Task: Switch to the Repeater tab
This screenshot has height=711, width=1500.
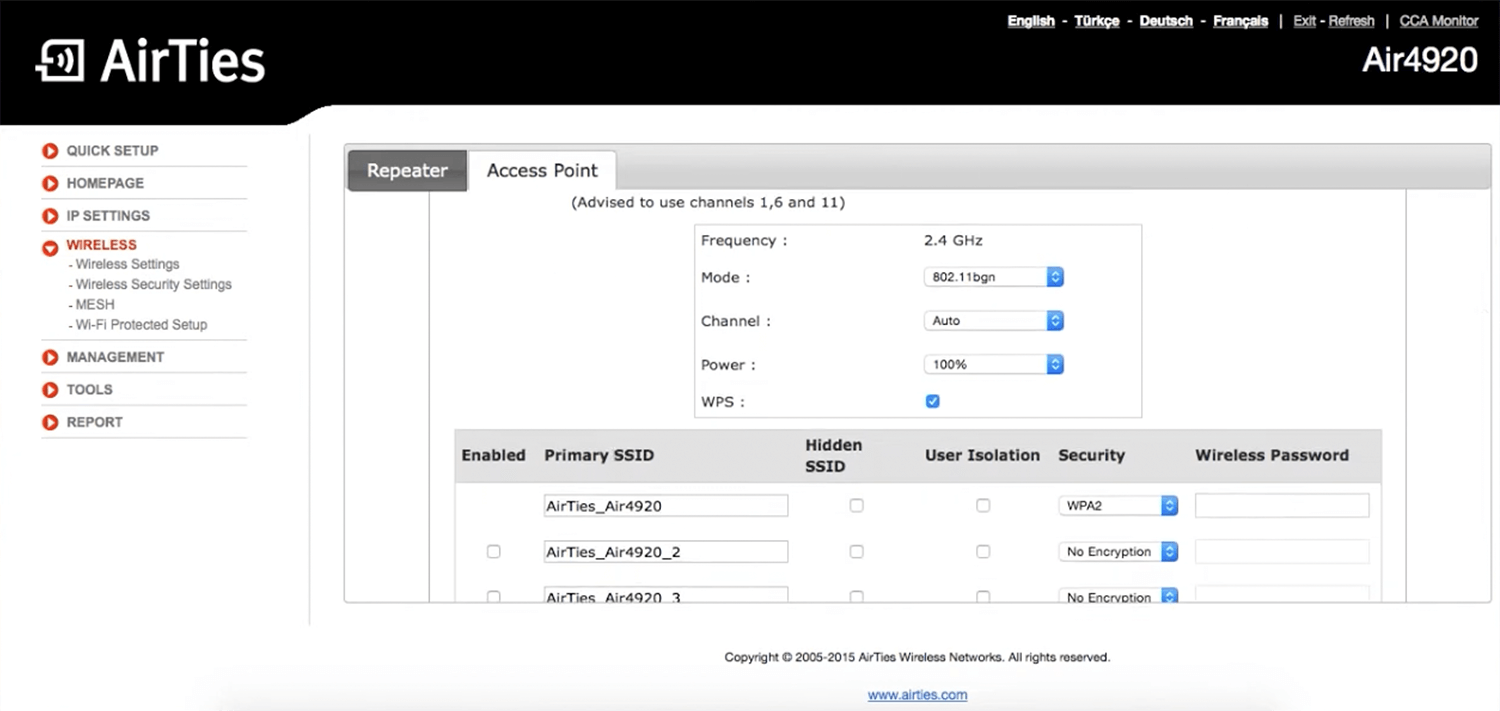Action: [407, 171]
